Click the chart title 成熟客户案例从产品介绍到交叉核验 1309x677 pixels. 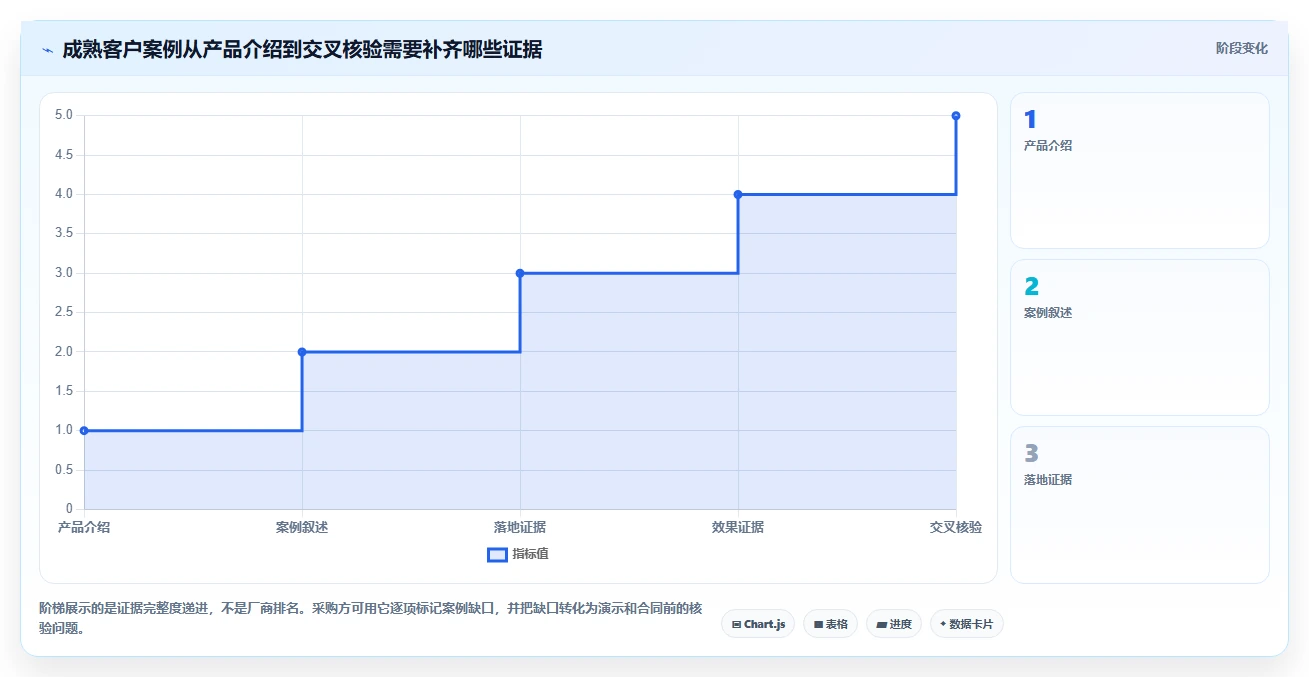pos(302,50)
